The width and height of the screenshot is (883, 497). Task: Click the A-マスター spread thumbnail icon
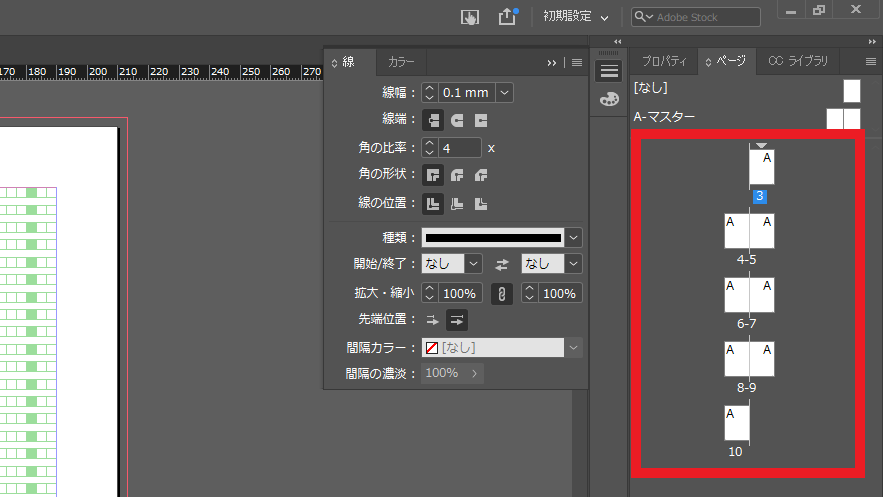pos(843,119)
